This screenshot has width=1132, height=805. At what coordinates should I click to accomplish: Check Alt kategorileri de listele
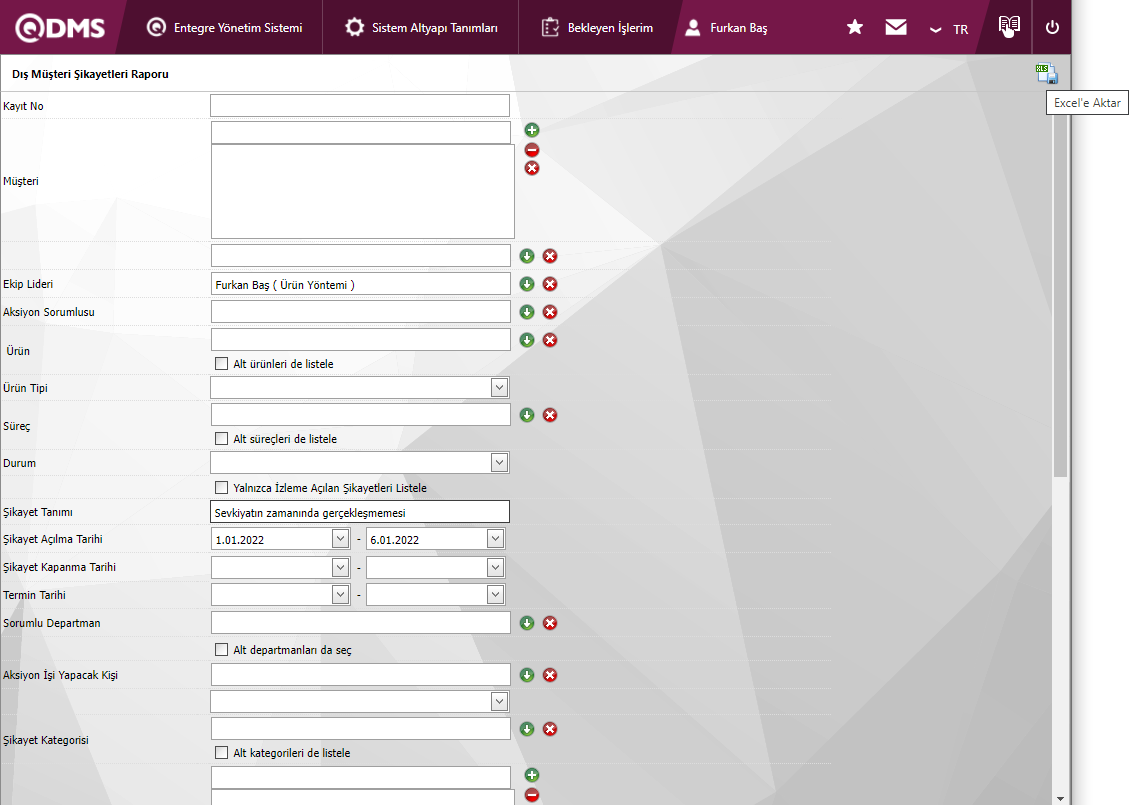222,753
